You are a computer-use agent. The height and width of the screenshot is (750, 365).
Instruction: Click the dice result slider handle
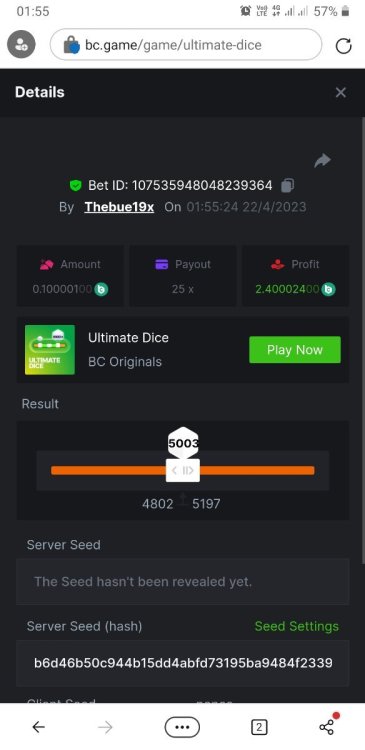pyautogui.click(x=183, y=470)
